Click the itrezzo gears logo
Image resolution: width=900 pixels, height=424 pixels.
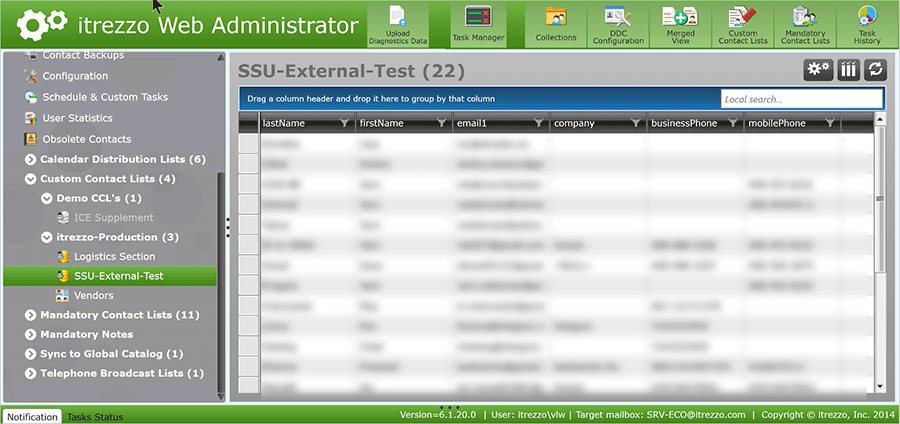tap(42, 24)
